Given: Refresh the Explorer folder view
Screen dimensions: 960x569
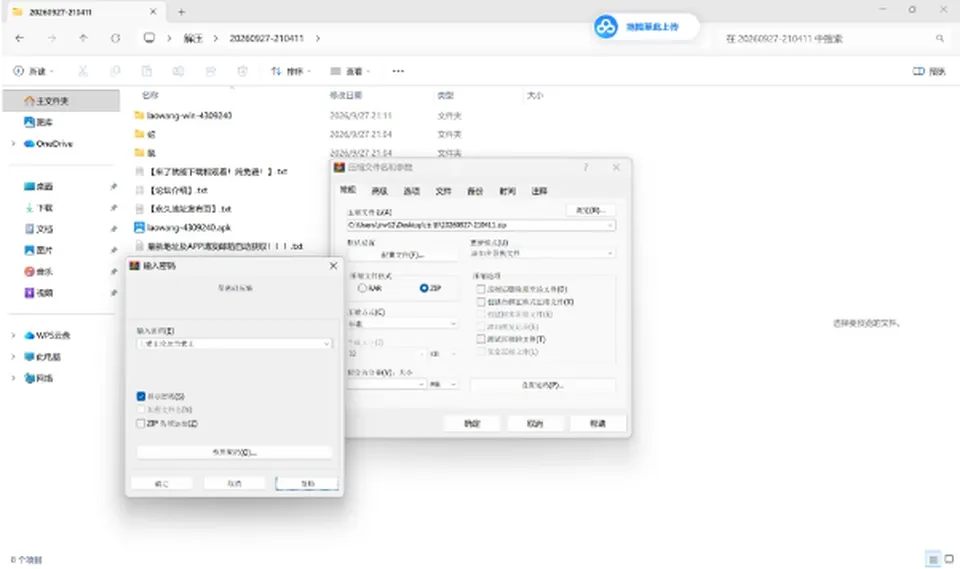Looking at the screenshot, I should point(115,38).
